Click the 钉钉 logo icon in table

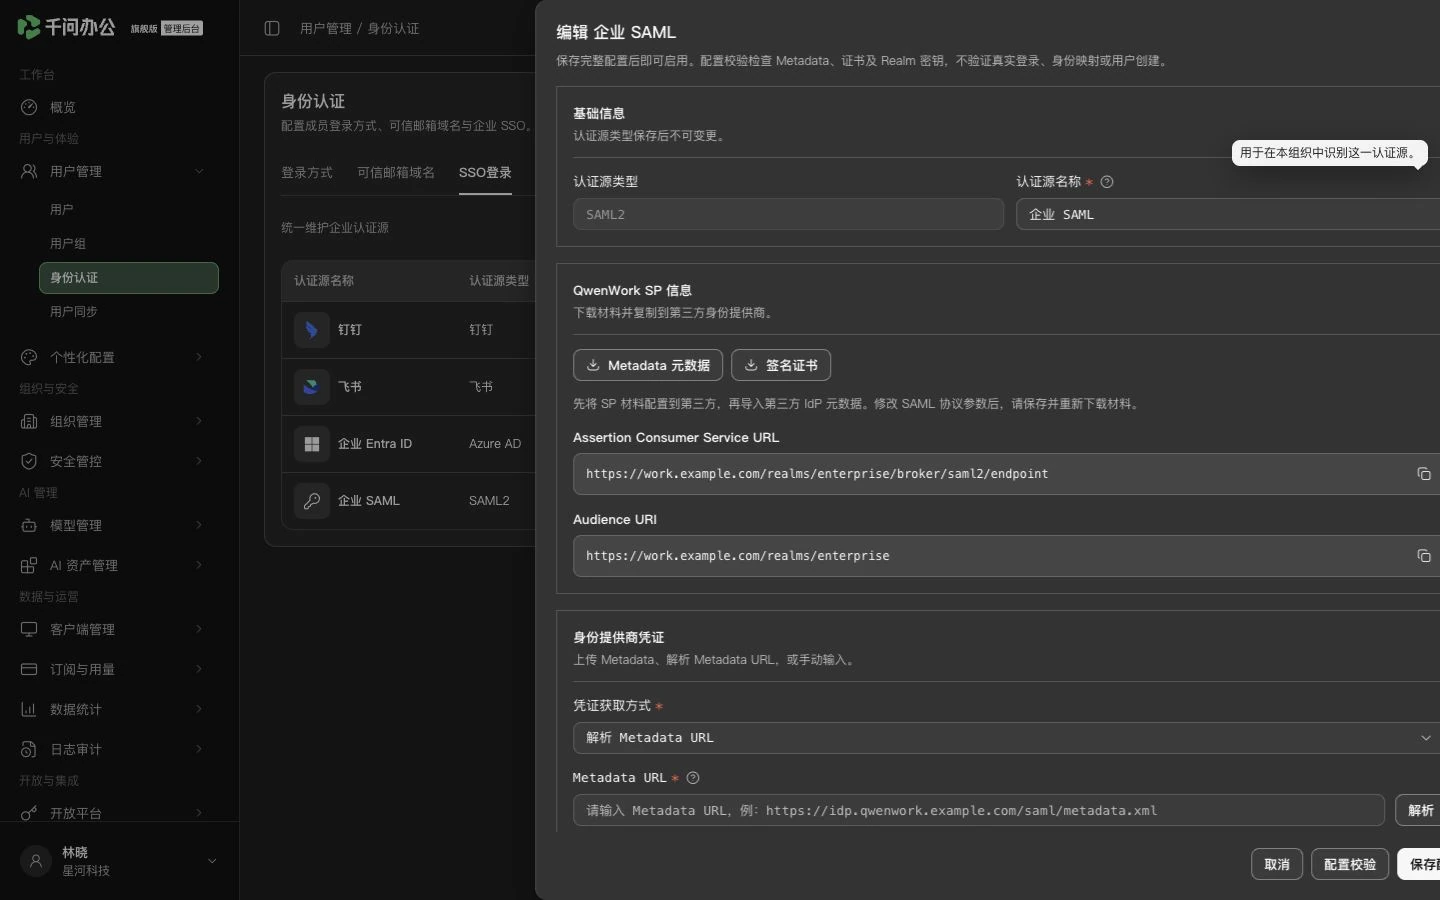coord(312,330)
